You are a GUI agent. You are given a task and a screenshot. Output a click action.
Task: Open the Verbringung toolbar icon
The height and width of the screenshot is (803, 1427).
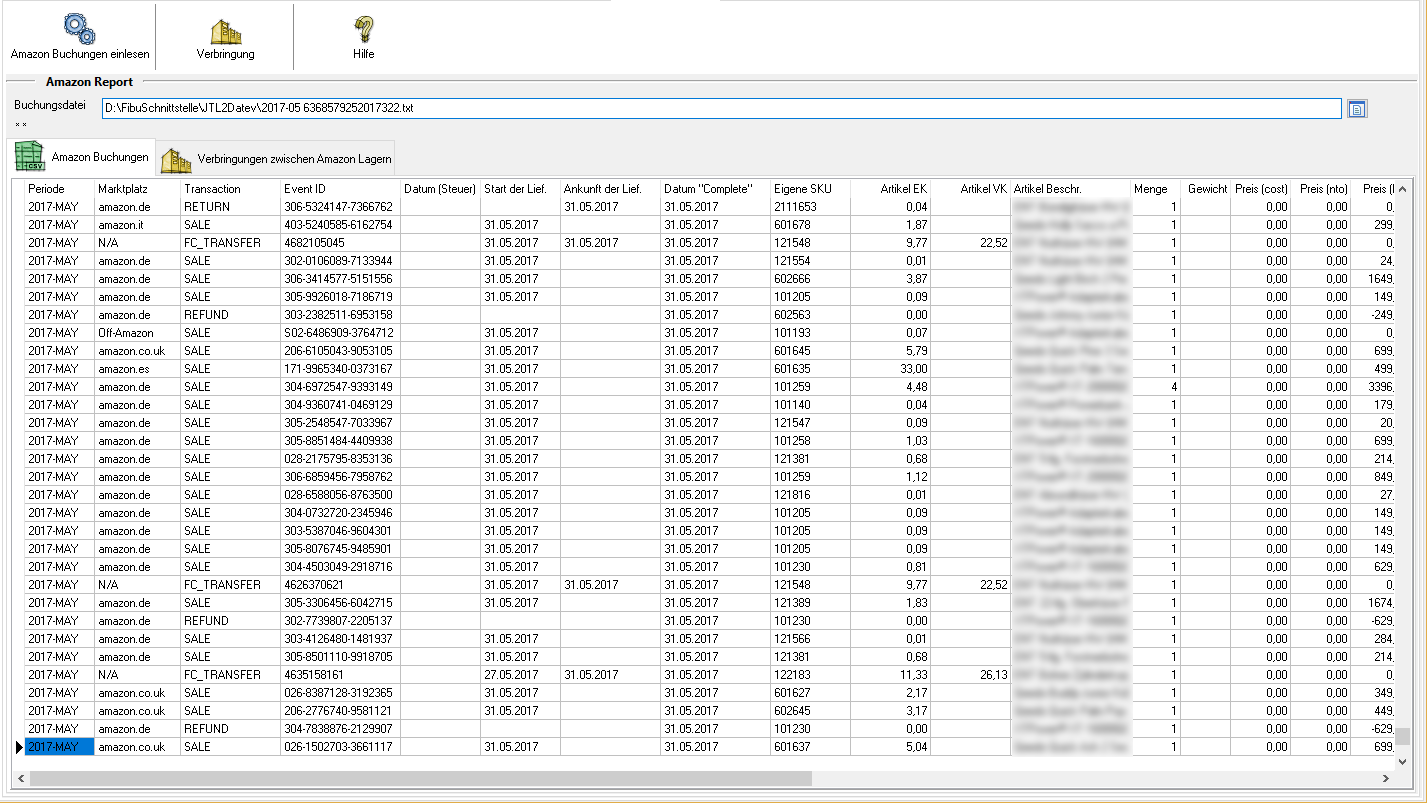tap(225, 30)
